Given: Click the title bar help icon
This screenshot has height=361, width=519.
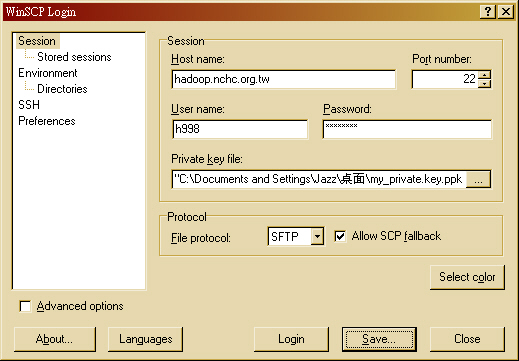Looking at the screenshot, I should [488, 12].
